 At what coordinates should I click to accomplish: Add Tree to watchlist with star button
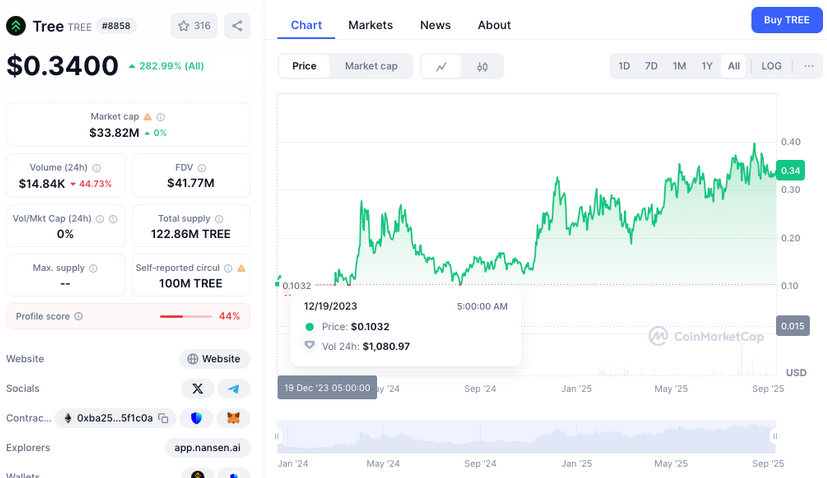[x=193, y=26]
